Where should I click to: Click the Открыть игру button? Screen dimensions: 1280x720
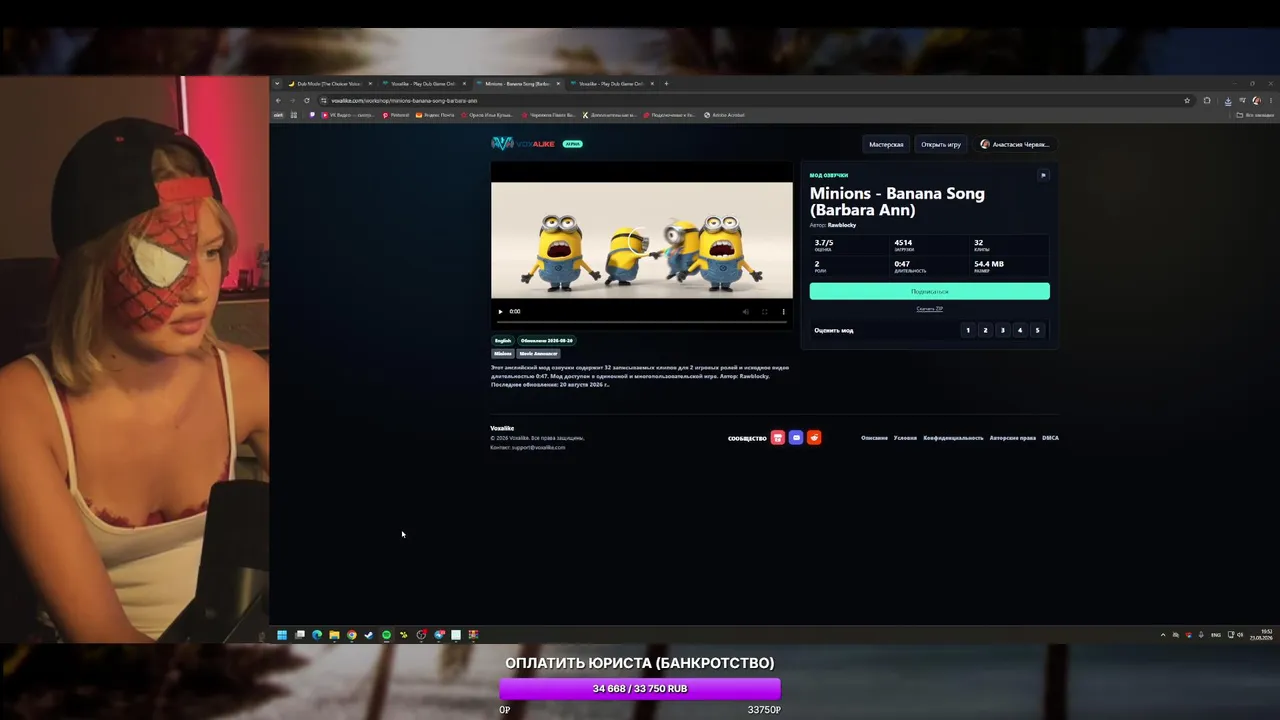tap(941, 144)
